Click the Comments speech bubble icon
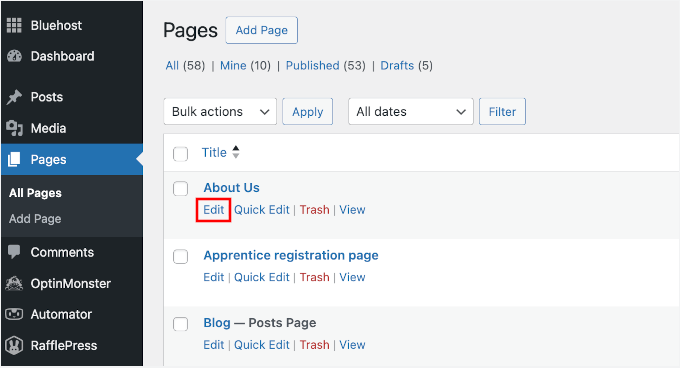Viewport: 680px width, 368px height. click(x=14, y=252)
